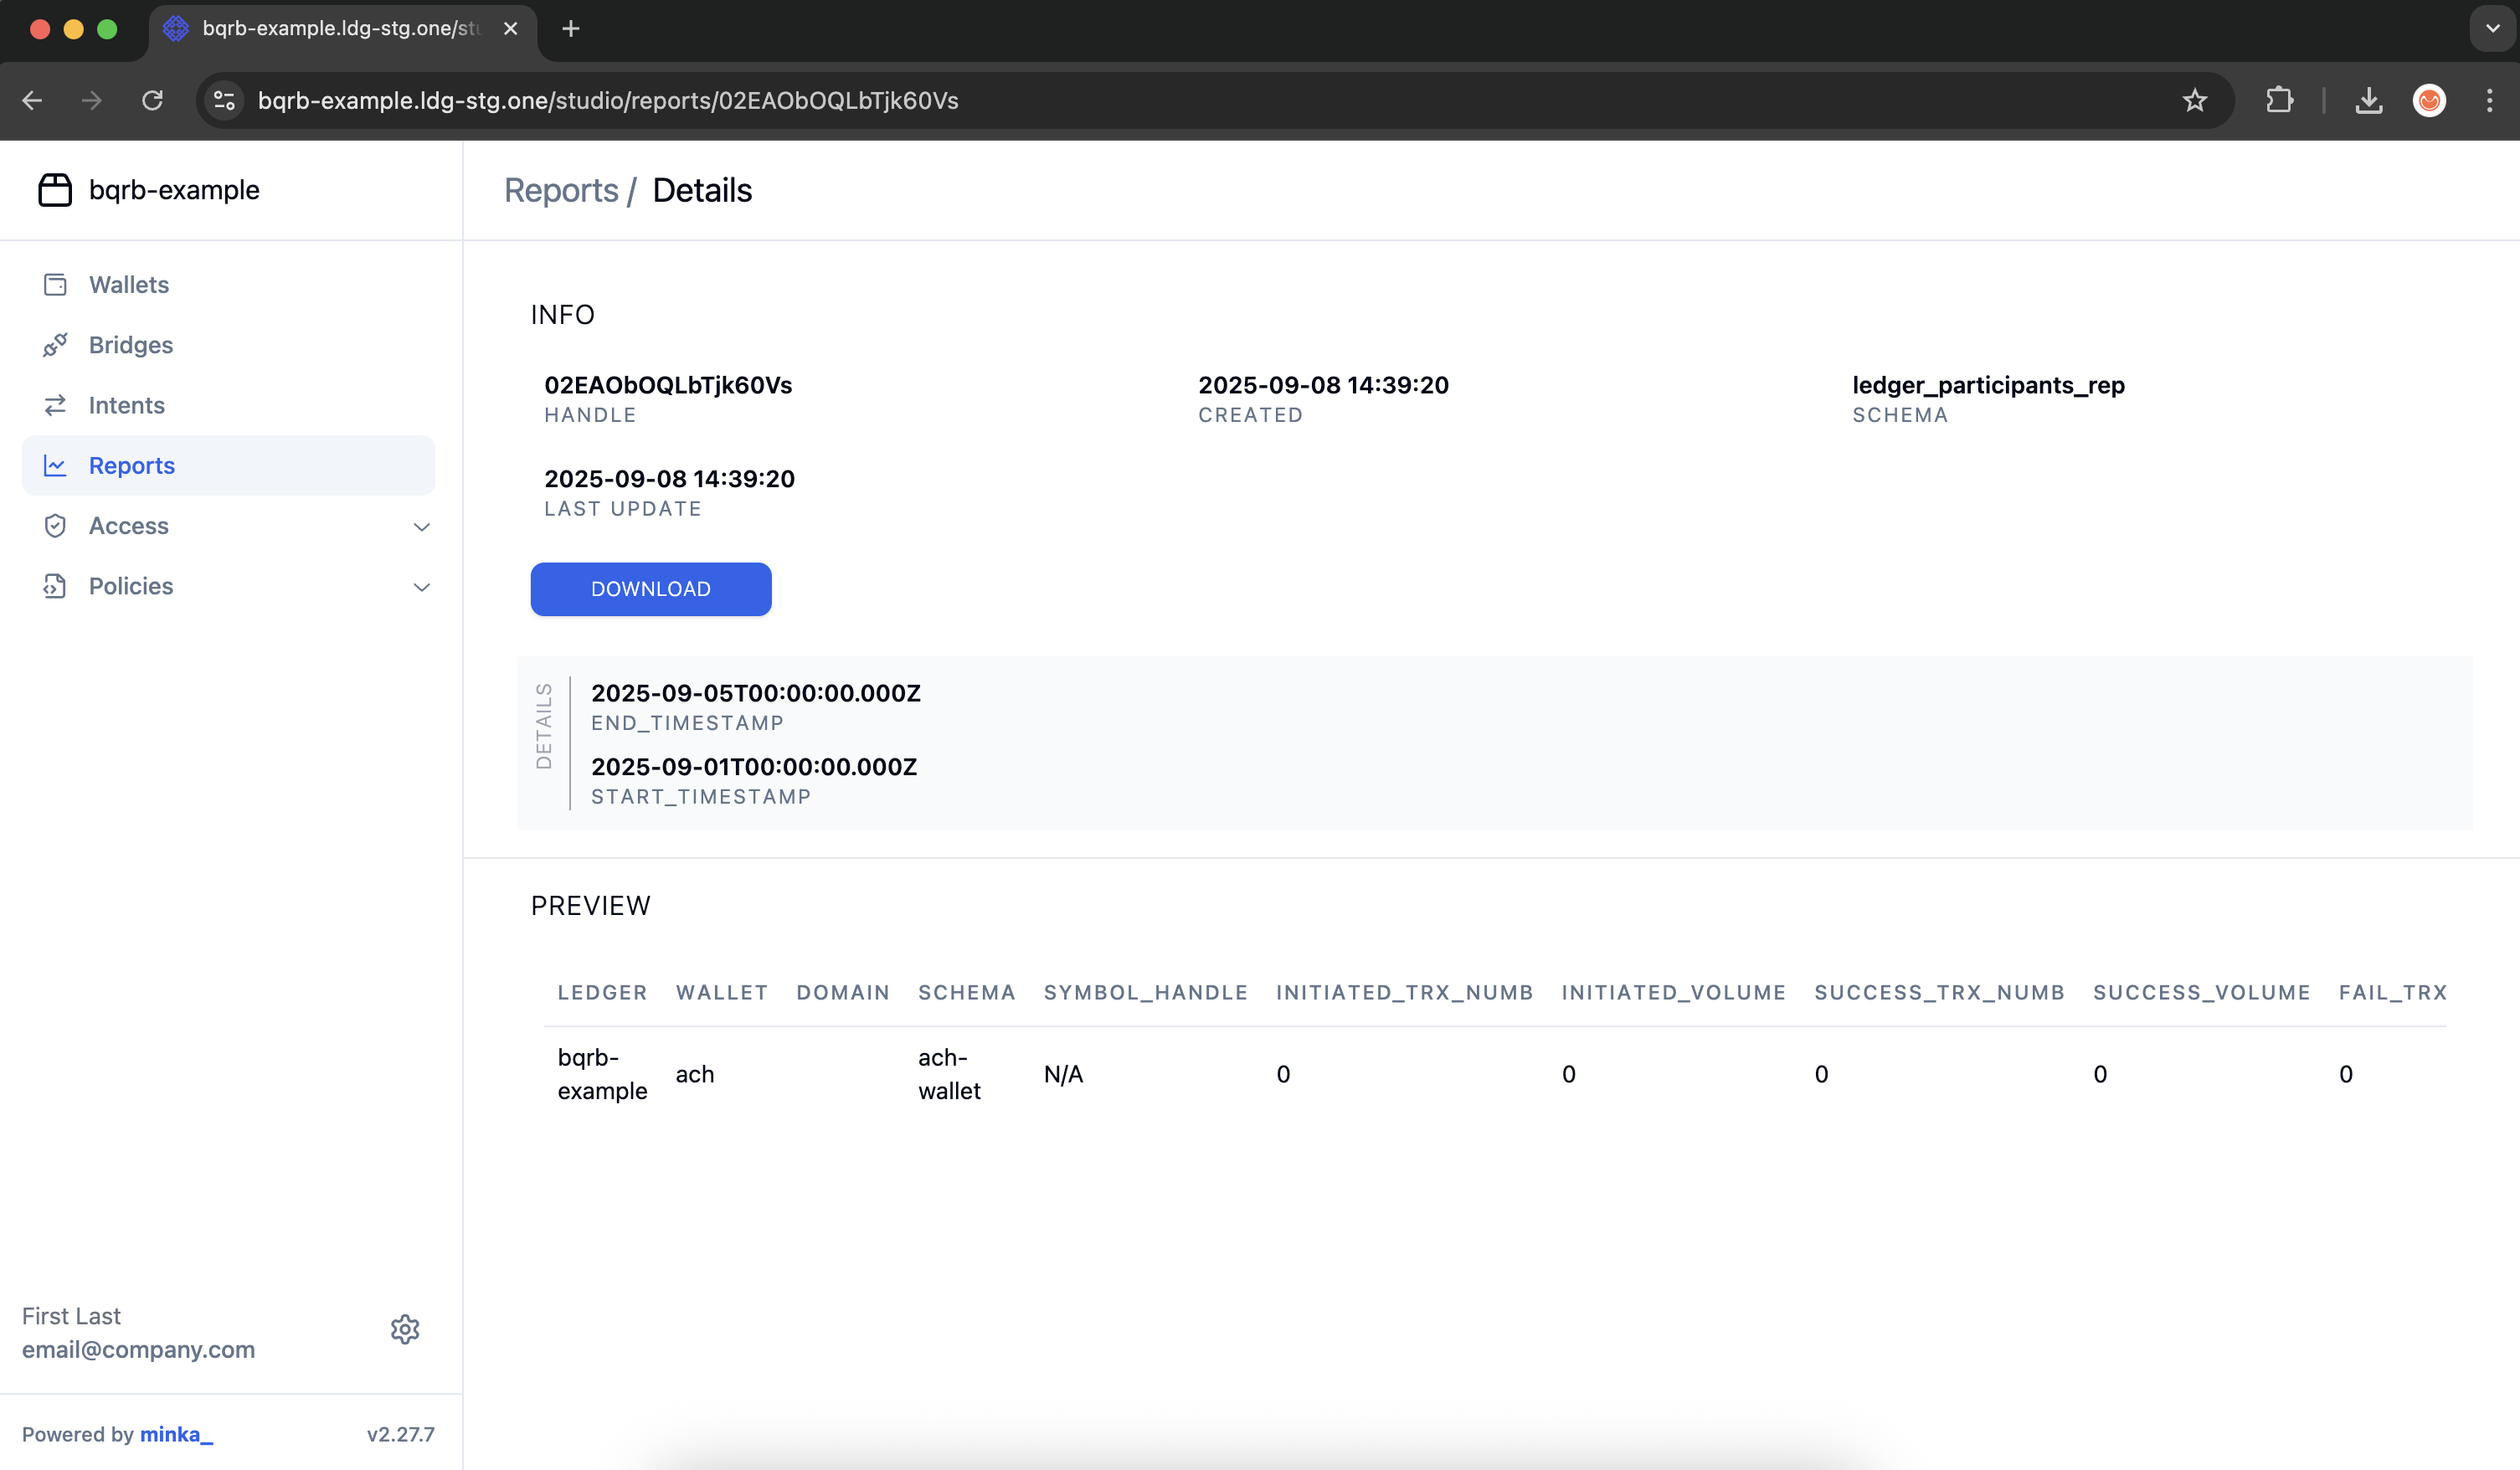Open the Intents menu item
The width and height of the screenshot is (2520, 1470).
click(127, 405)
